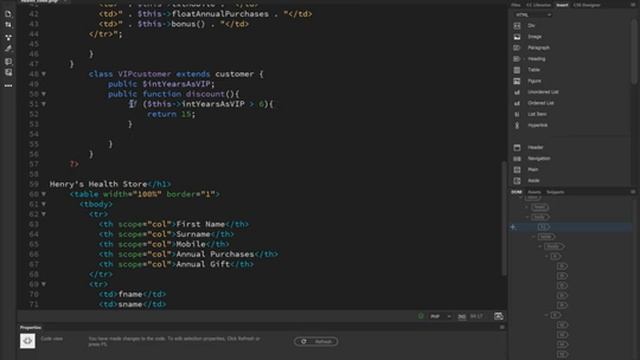Select the table node in DOM tree
640x360 pixels.
tap(546, 237)
